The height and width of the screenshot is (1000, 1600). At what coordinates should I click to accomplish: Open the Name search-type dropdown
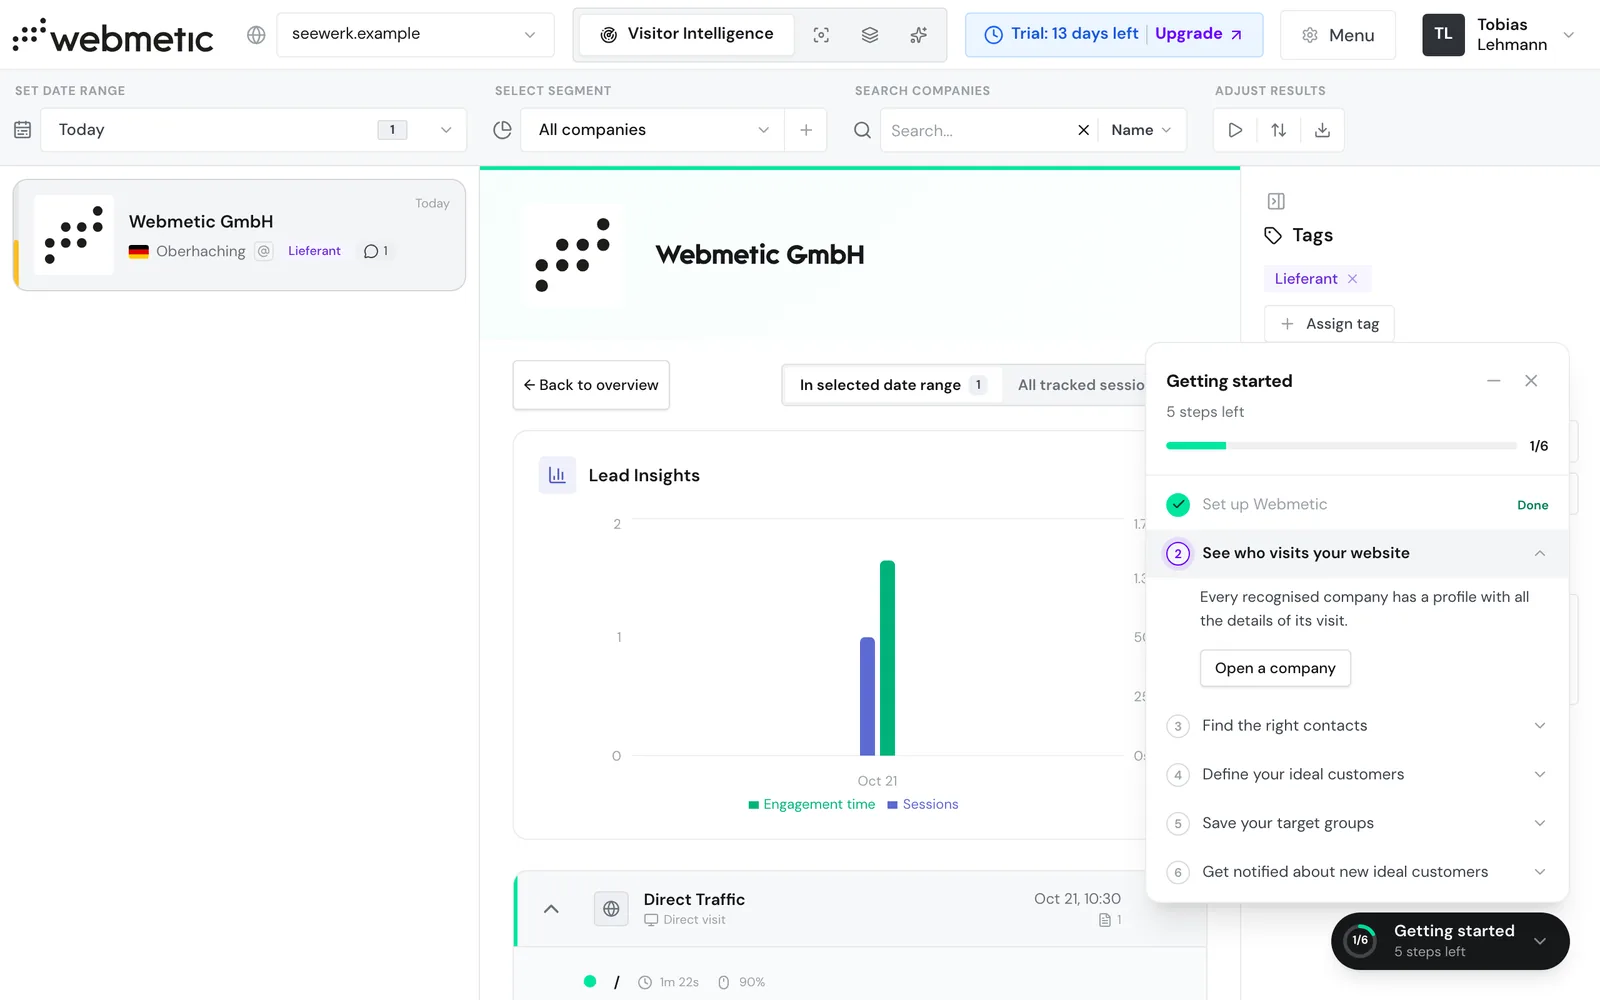coord(1141,130)
